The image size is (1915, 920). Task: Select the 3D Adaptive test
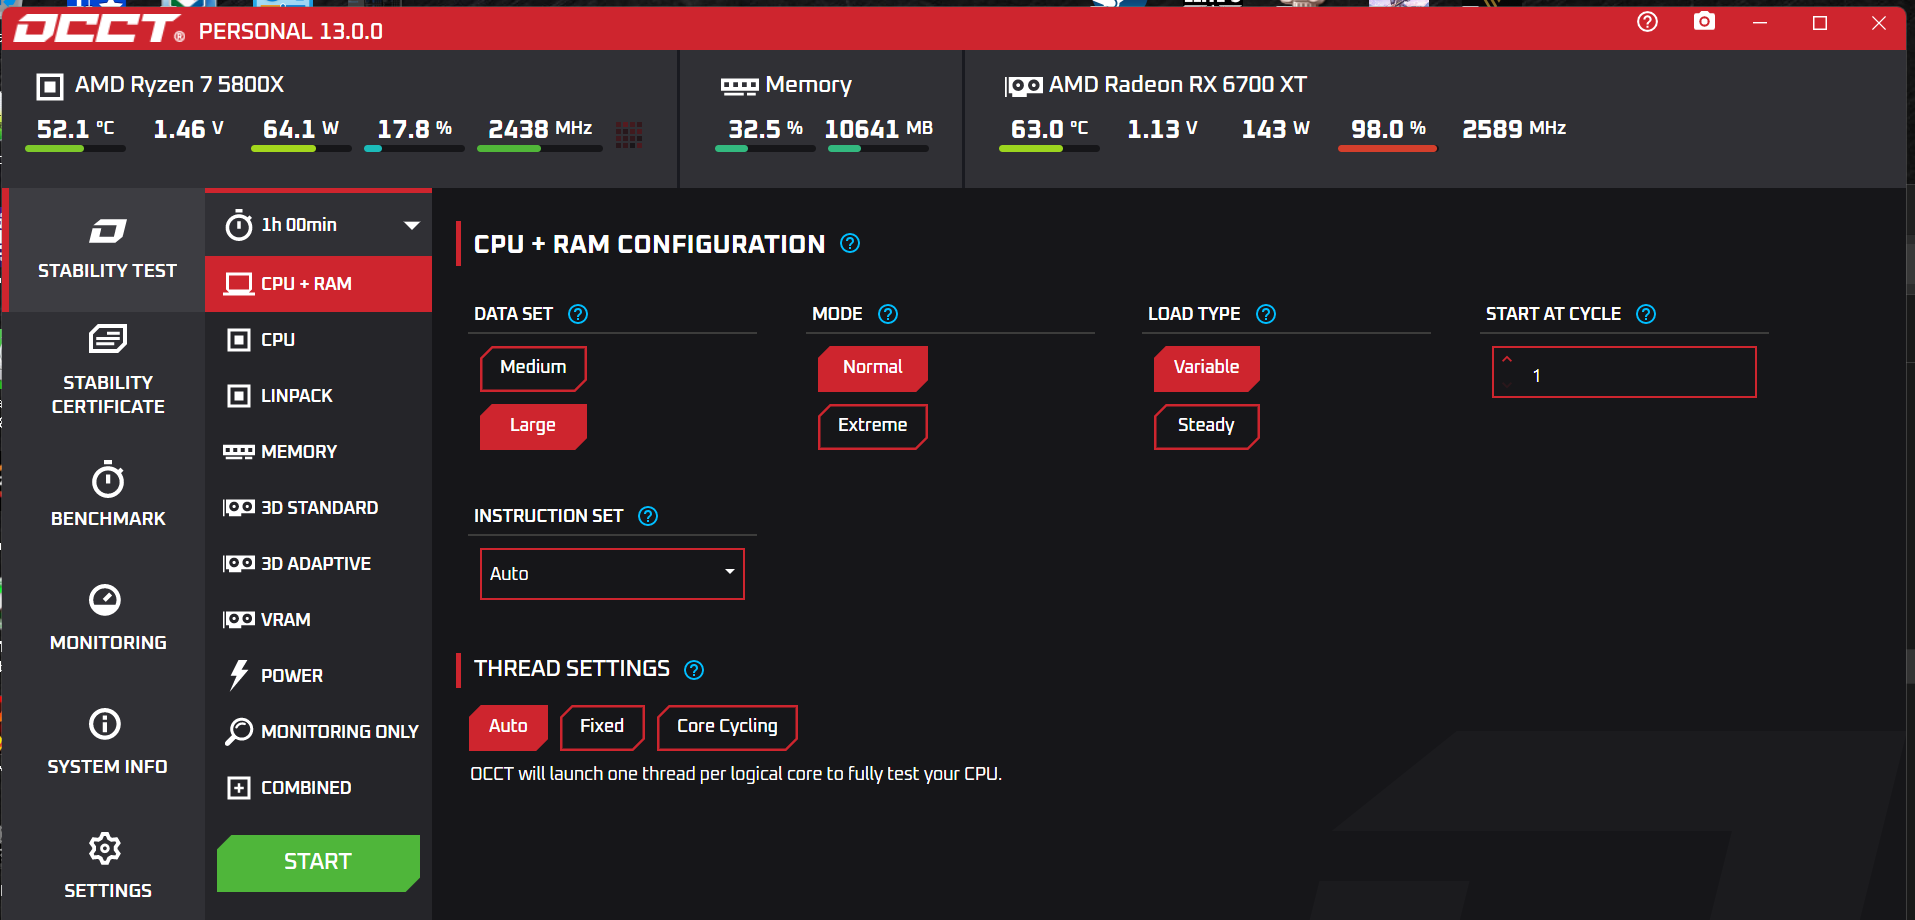pos(318,564)
